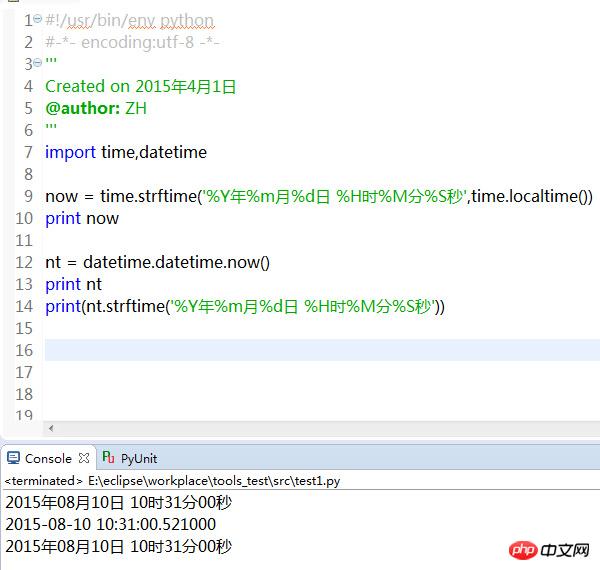Click the '#!/usr/bin/env python' shebang line
Image resolution: width=600 pixels, height=570 pixels.
(130, 20)
